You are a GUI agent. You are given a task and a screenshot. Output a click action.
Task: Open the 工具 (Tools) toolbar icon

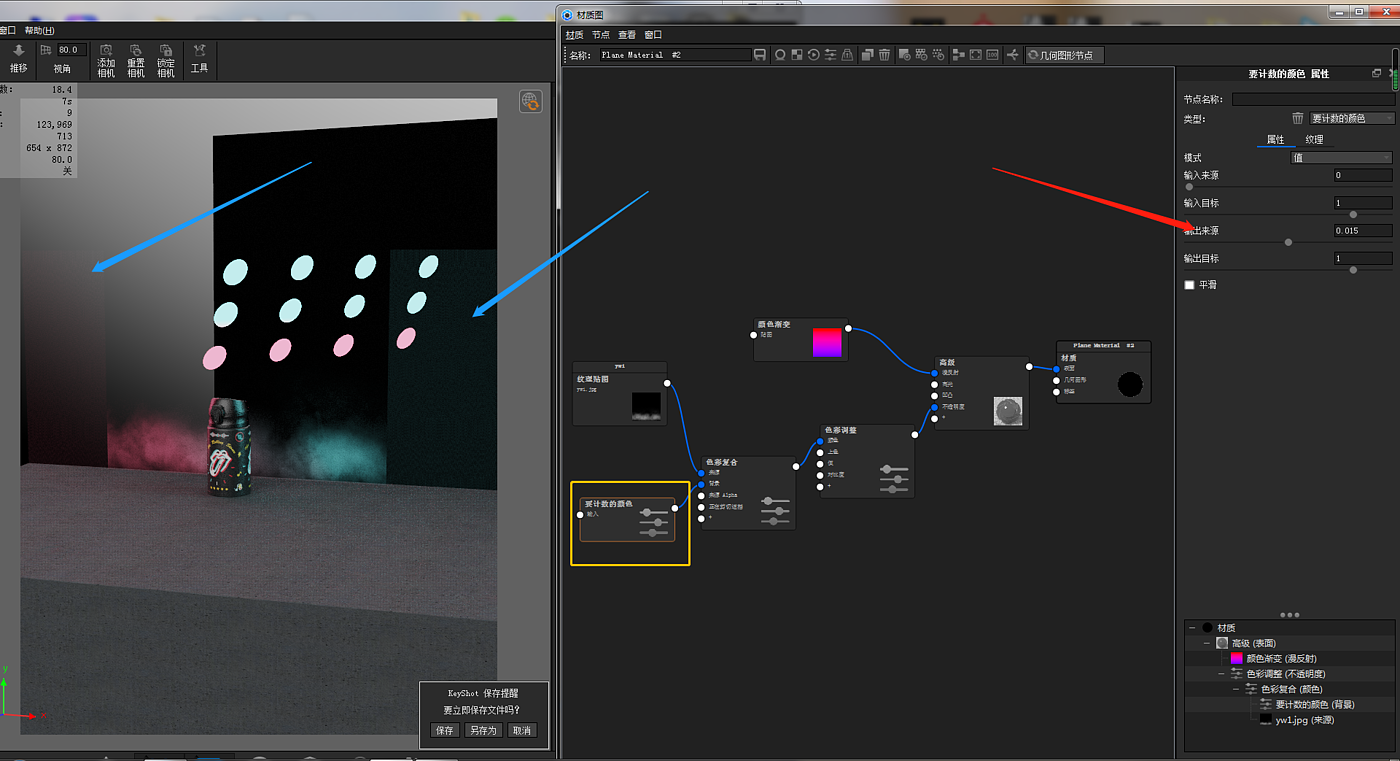pyautogui.click(x=199, y=58)
